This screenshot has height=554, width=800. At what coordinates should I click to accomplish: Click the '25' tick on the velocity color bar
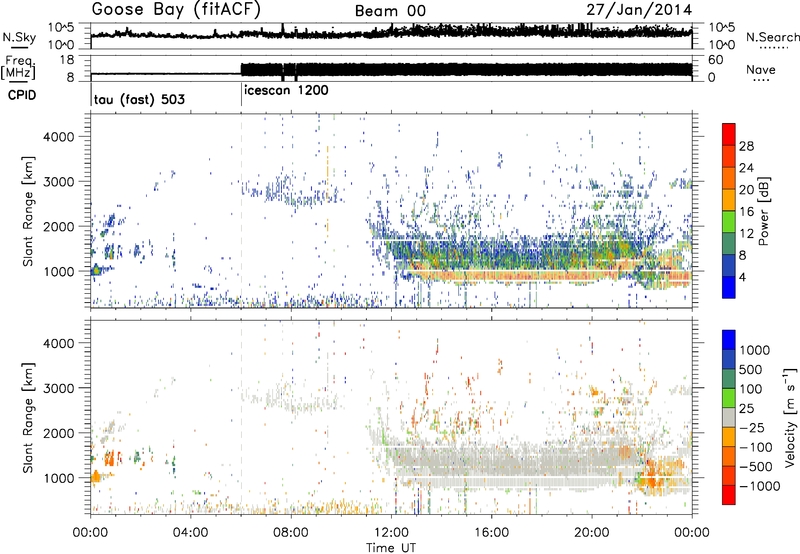coord(746,408)
